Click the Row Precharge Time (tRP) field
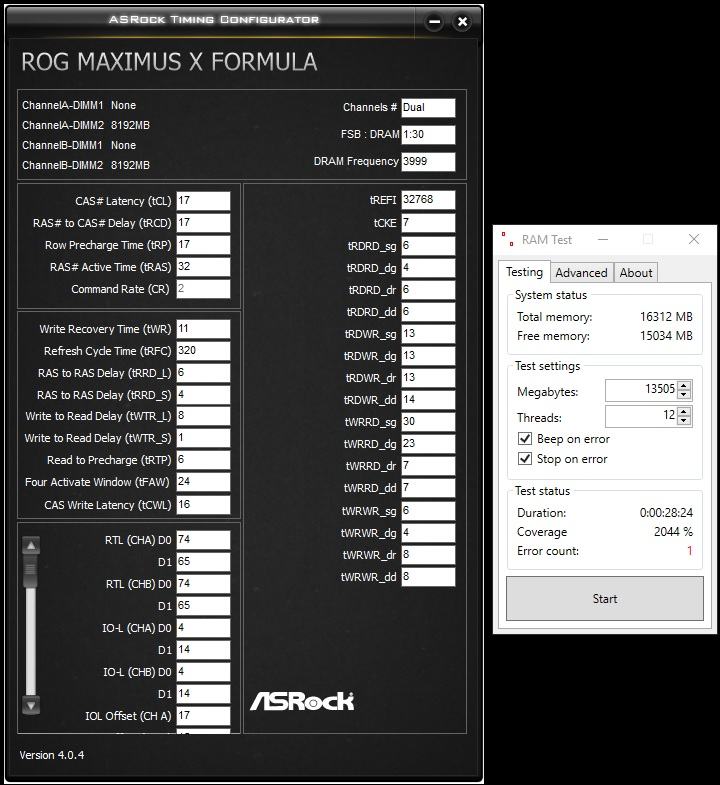 [203, 245]
